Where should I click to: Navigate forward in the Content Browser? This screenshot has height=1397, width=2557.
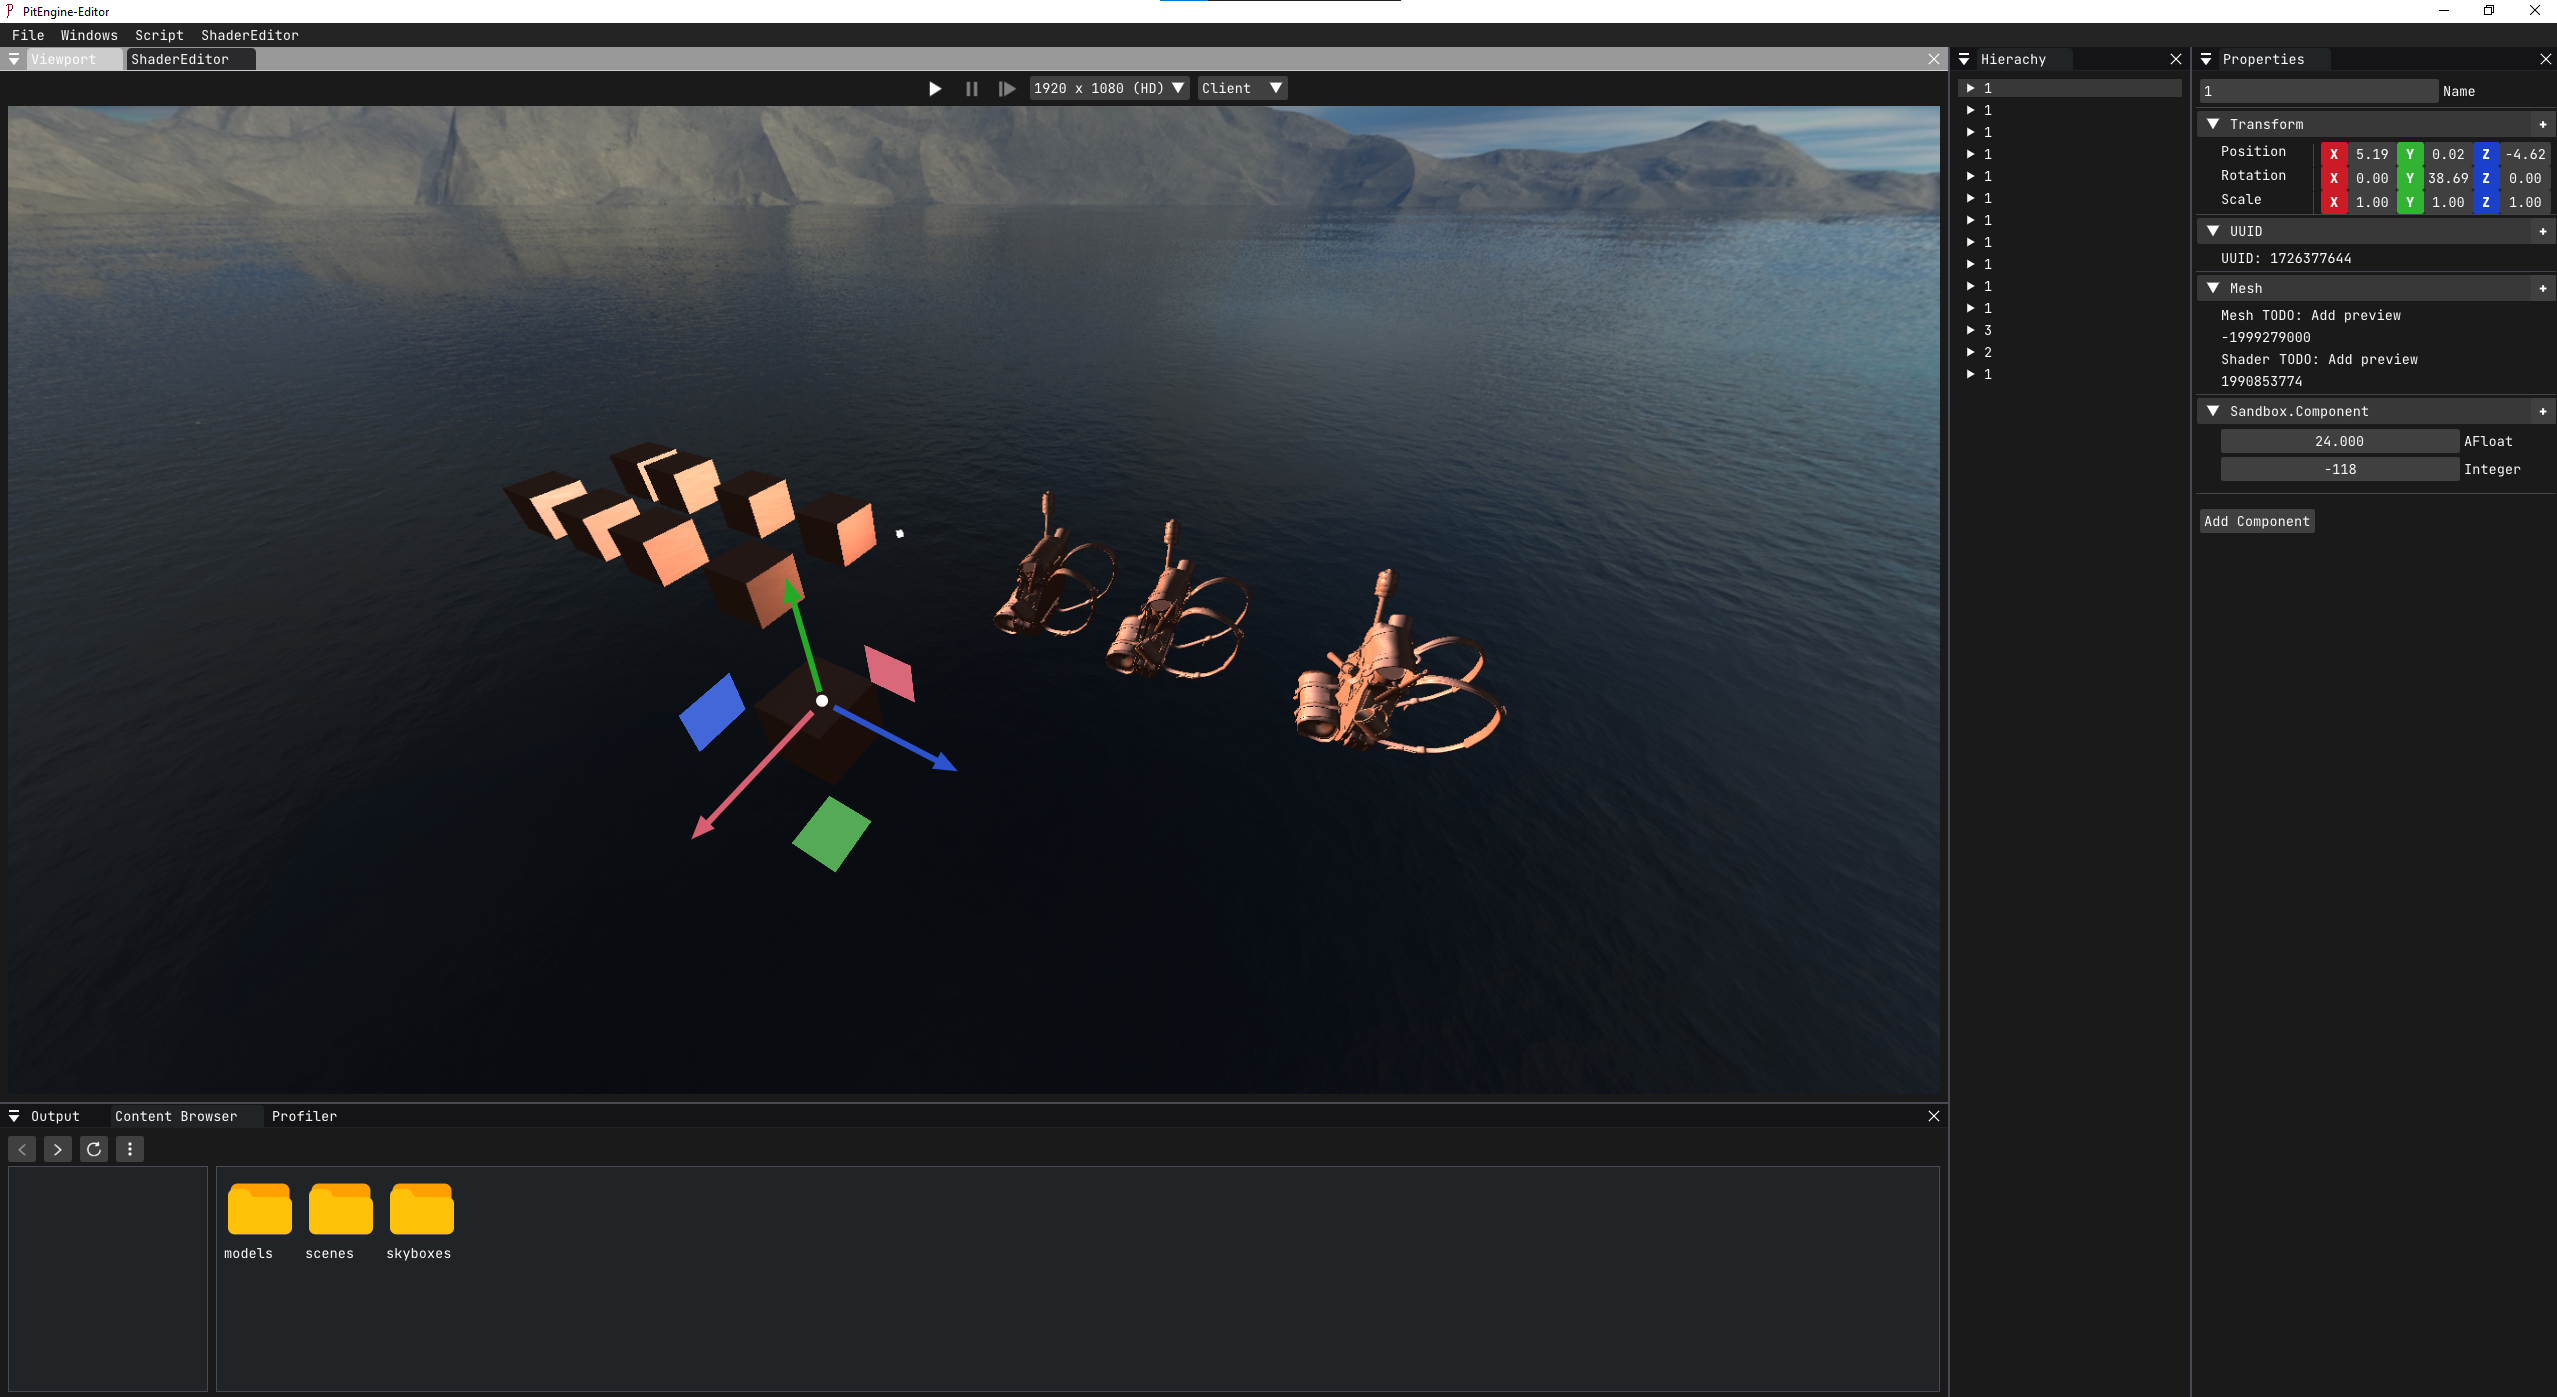(x=56, y=1149)
